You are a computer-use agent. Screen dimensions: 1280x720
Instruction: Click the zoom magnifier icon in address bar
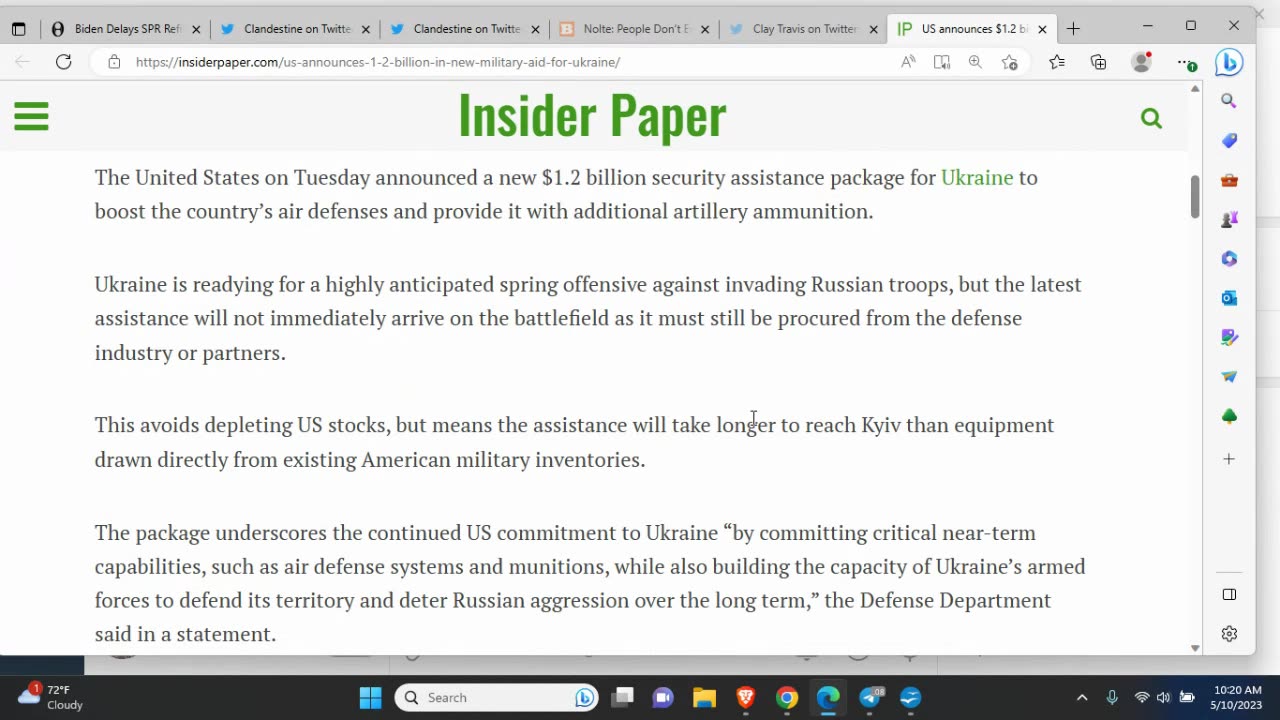point(975,62)
